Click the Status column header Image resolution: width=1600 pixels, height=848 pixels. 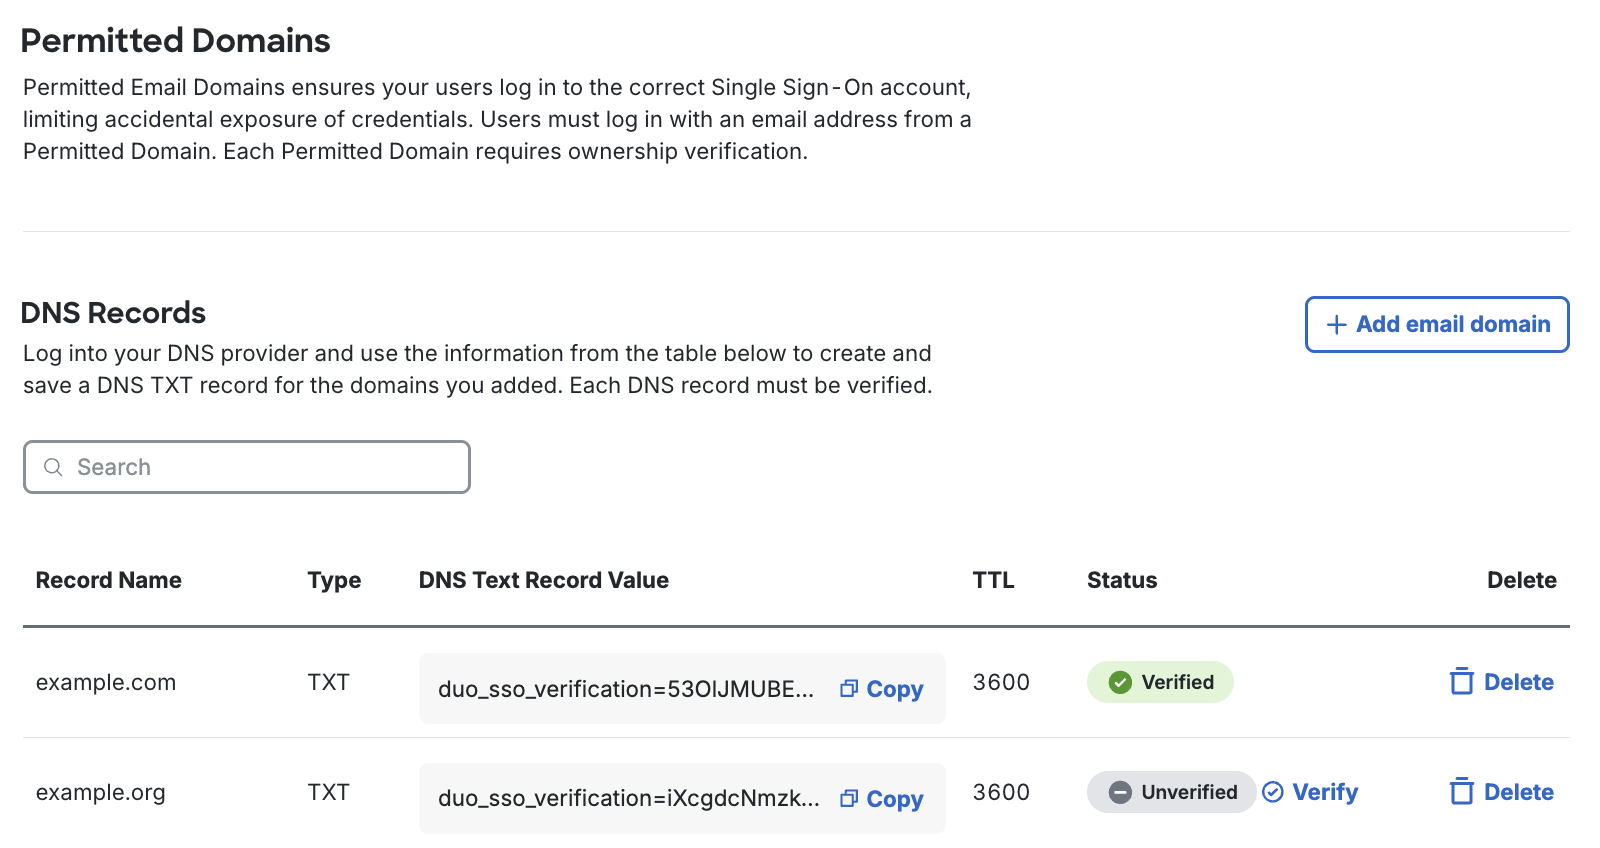click(x=1122, y=580)
